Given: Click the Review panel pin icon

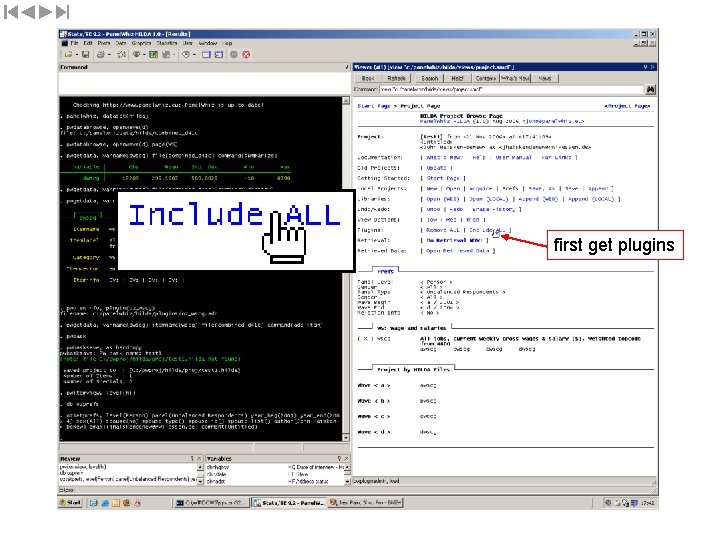Looking at the screenshot, I should 192,458.
